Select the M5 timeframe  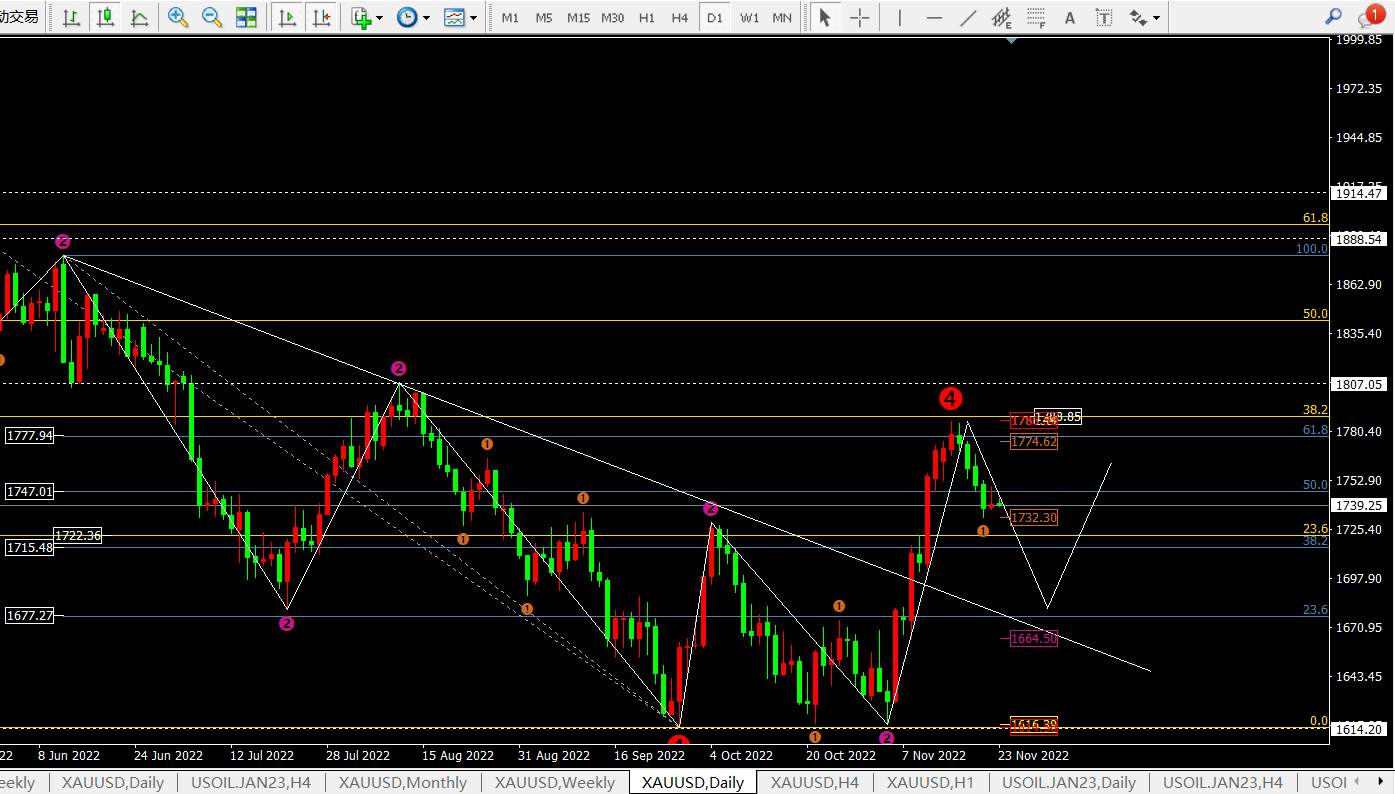543,18
